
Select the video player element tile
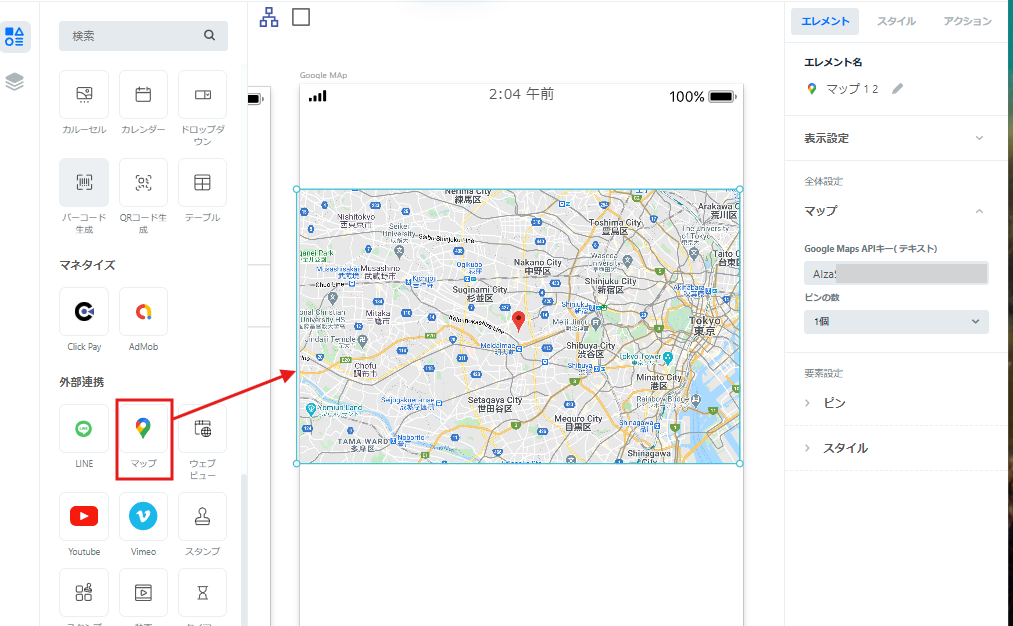point(143,592)
